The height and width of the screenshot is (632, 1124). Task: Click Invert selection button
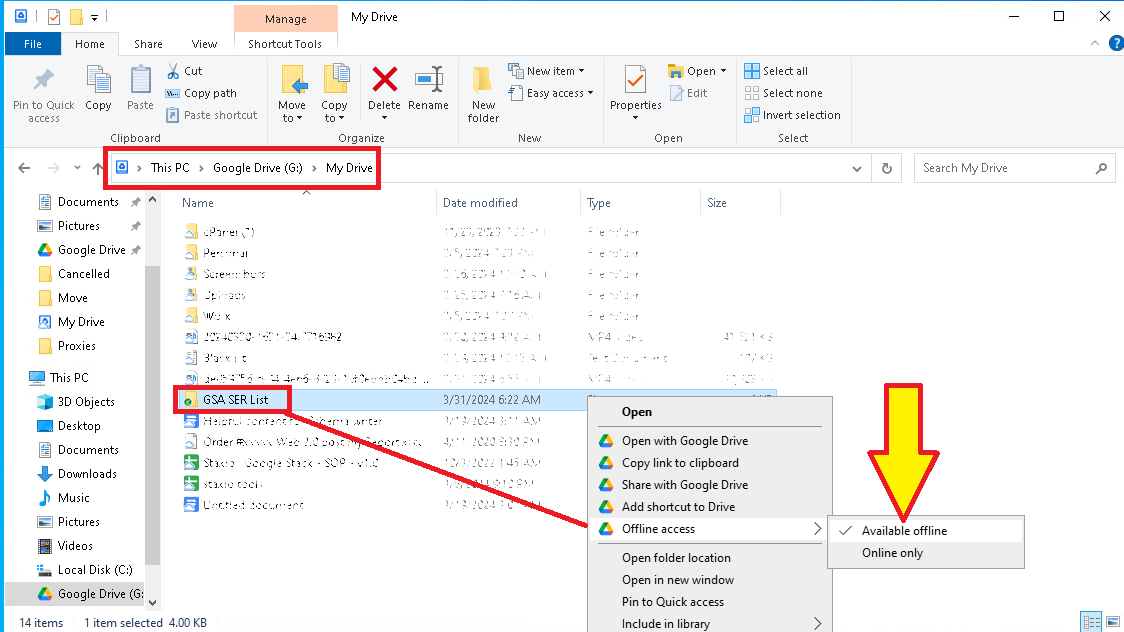tap(801, 115)
